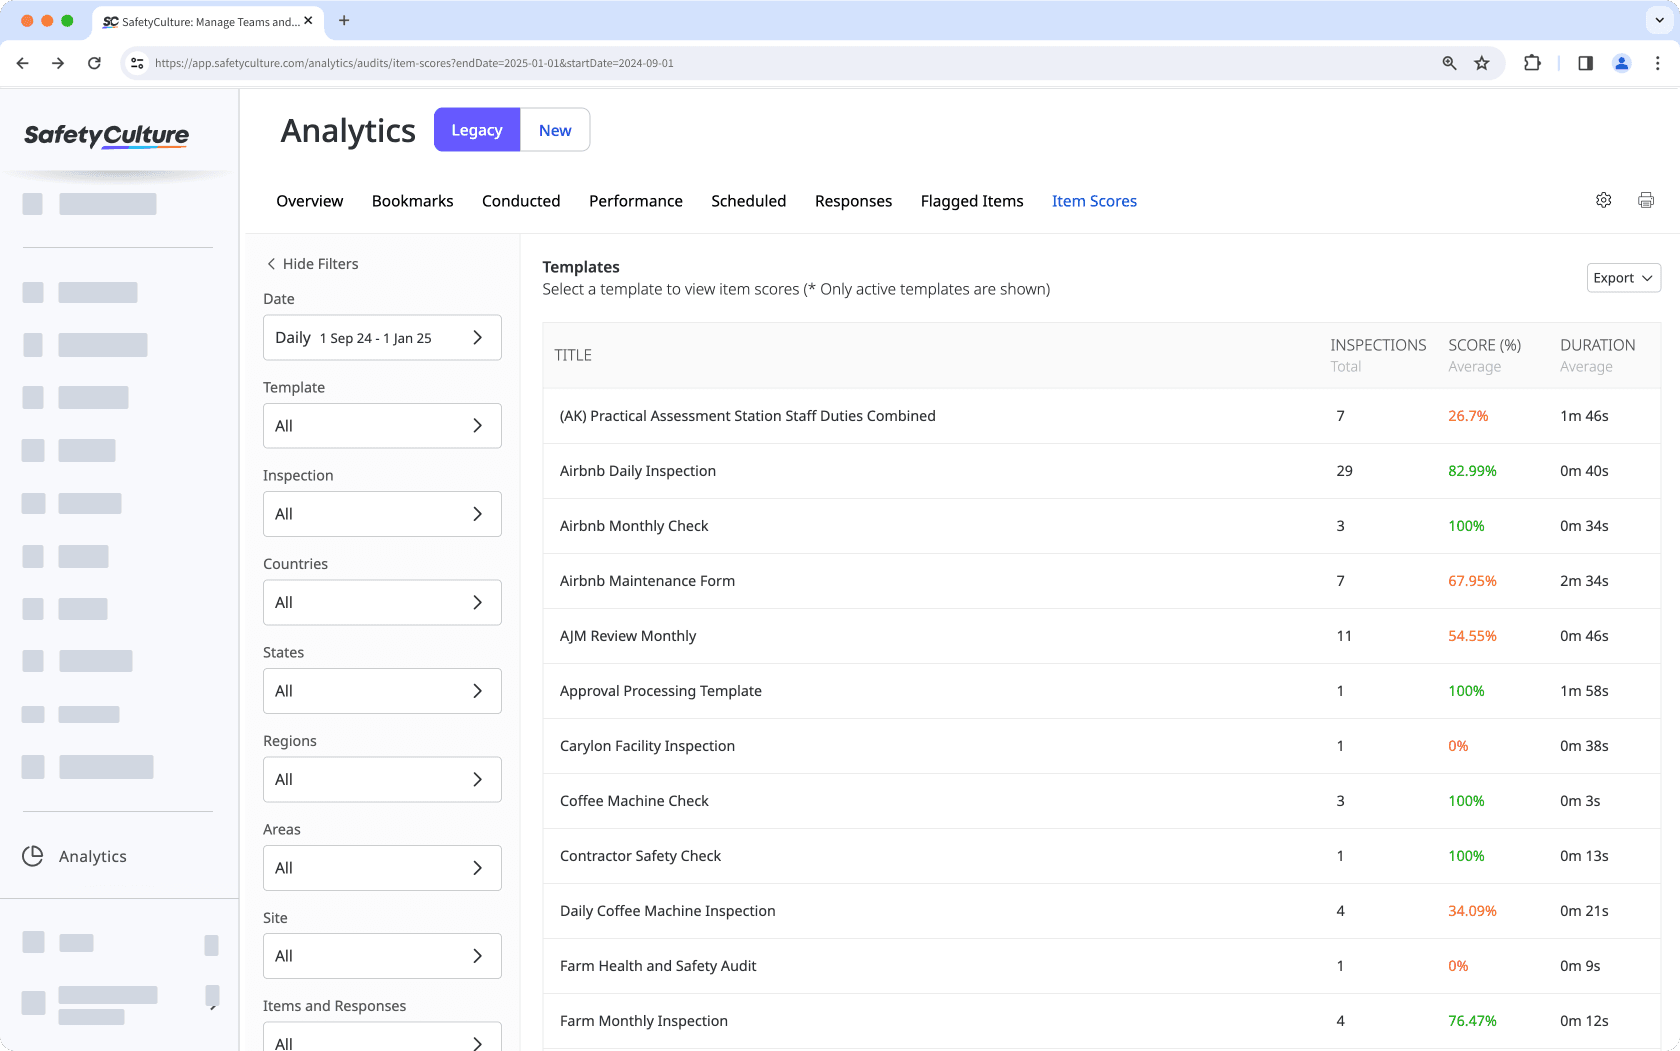The width and height of the screenshot is (1680, 1051).
Task: Go to the Performance tab
Action: [635, 201]
